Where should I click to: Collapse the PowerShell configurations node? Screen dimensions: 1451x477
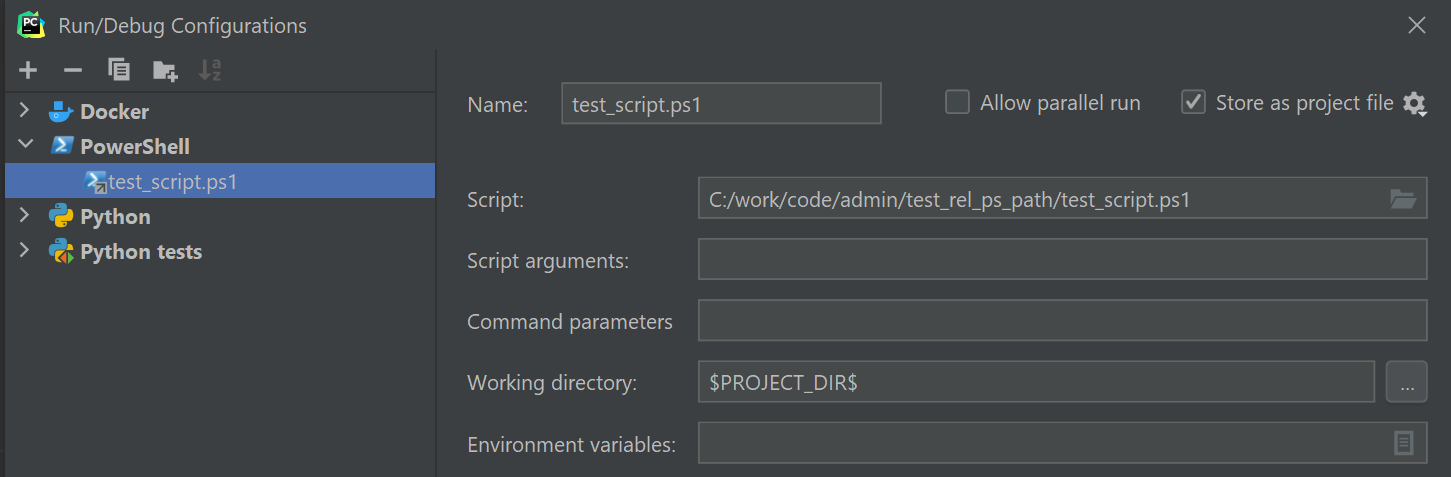click(25, 146)
